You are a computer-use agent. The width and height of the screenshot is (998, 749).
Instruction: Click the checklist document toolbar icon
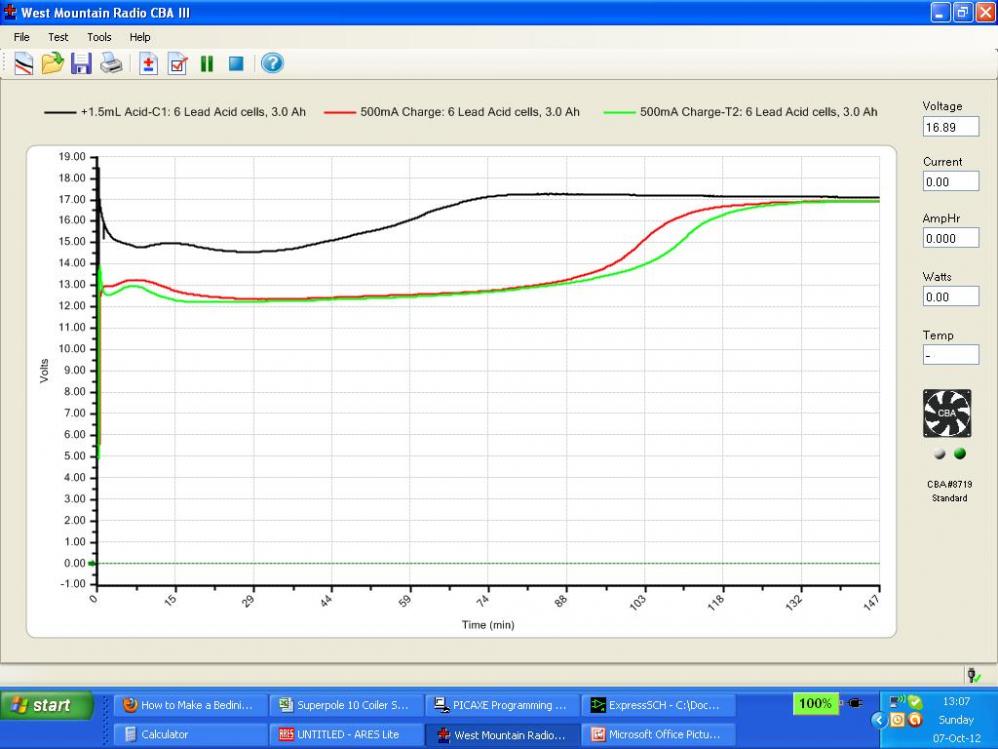pyautogui.click(x=178, y=64)
